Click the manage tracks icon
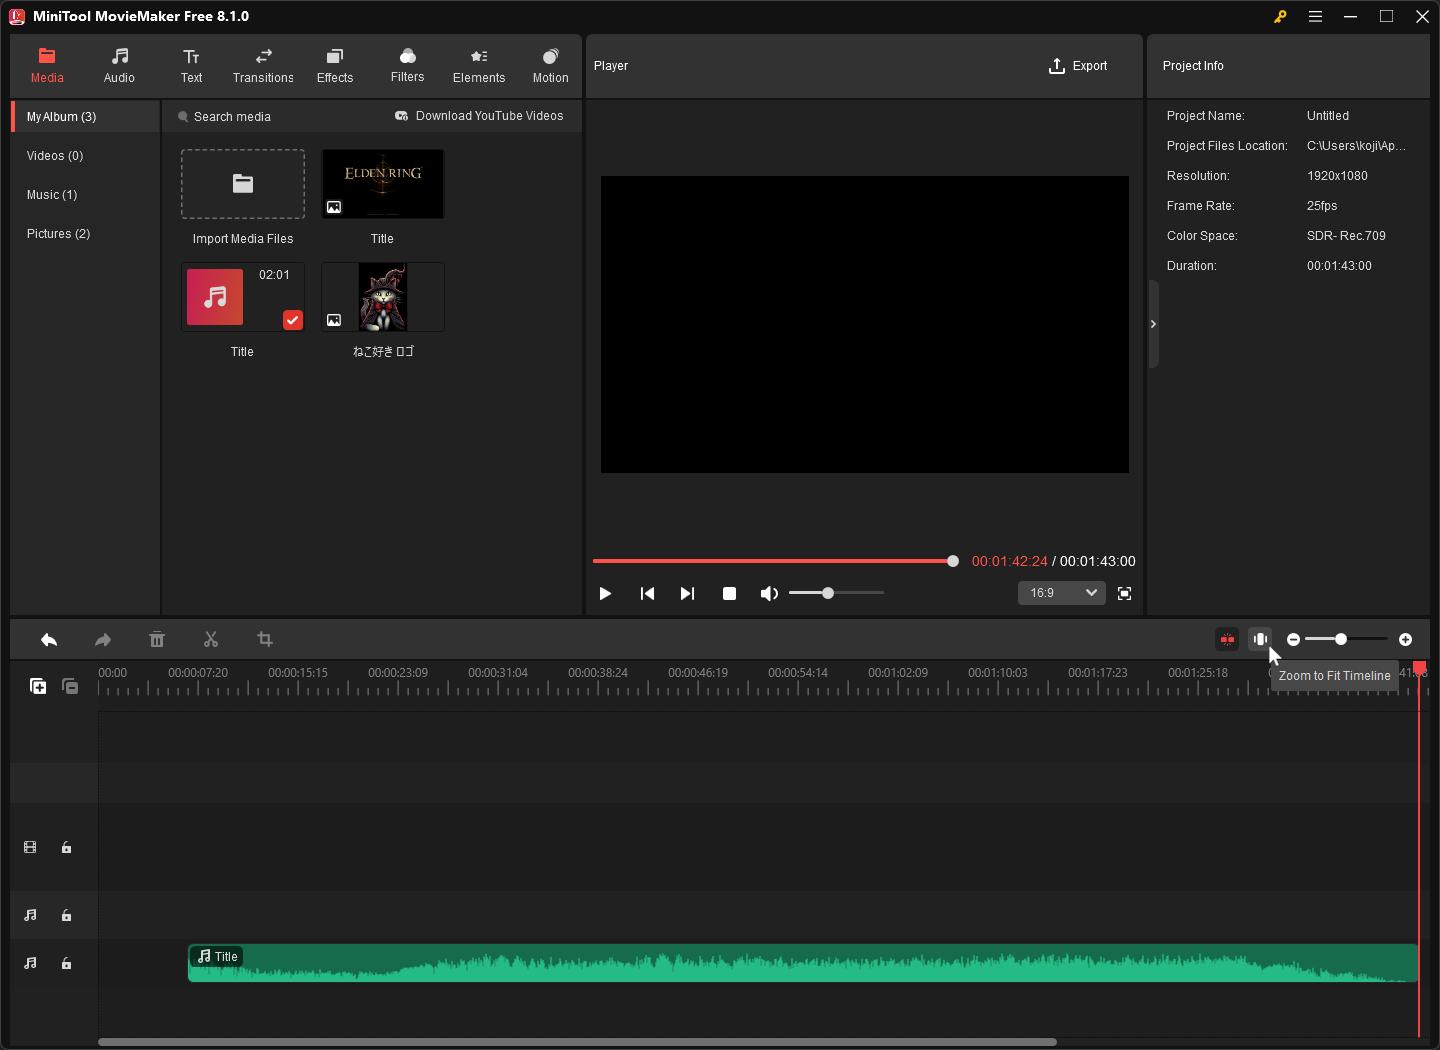Screen dimensions: 1440x1050 [x=70, y=686]
